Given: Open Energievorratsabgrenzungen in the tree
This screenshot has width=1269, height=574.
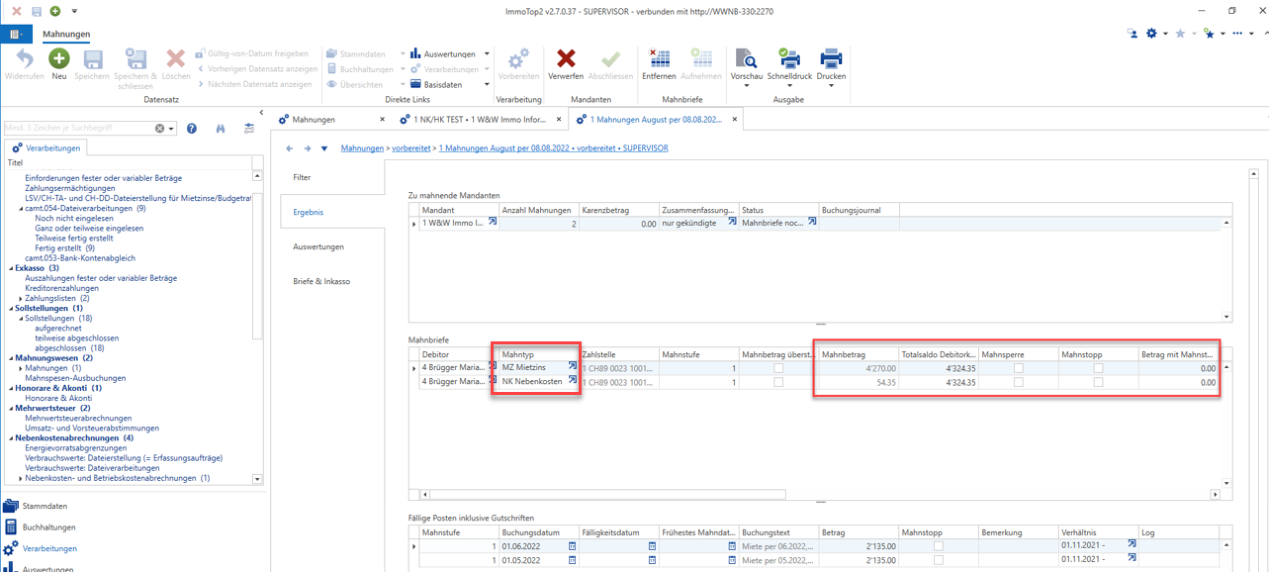Looking at the screenshot, I should point(76,448).
